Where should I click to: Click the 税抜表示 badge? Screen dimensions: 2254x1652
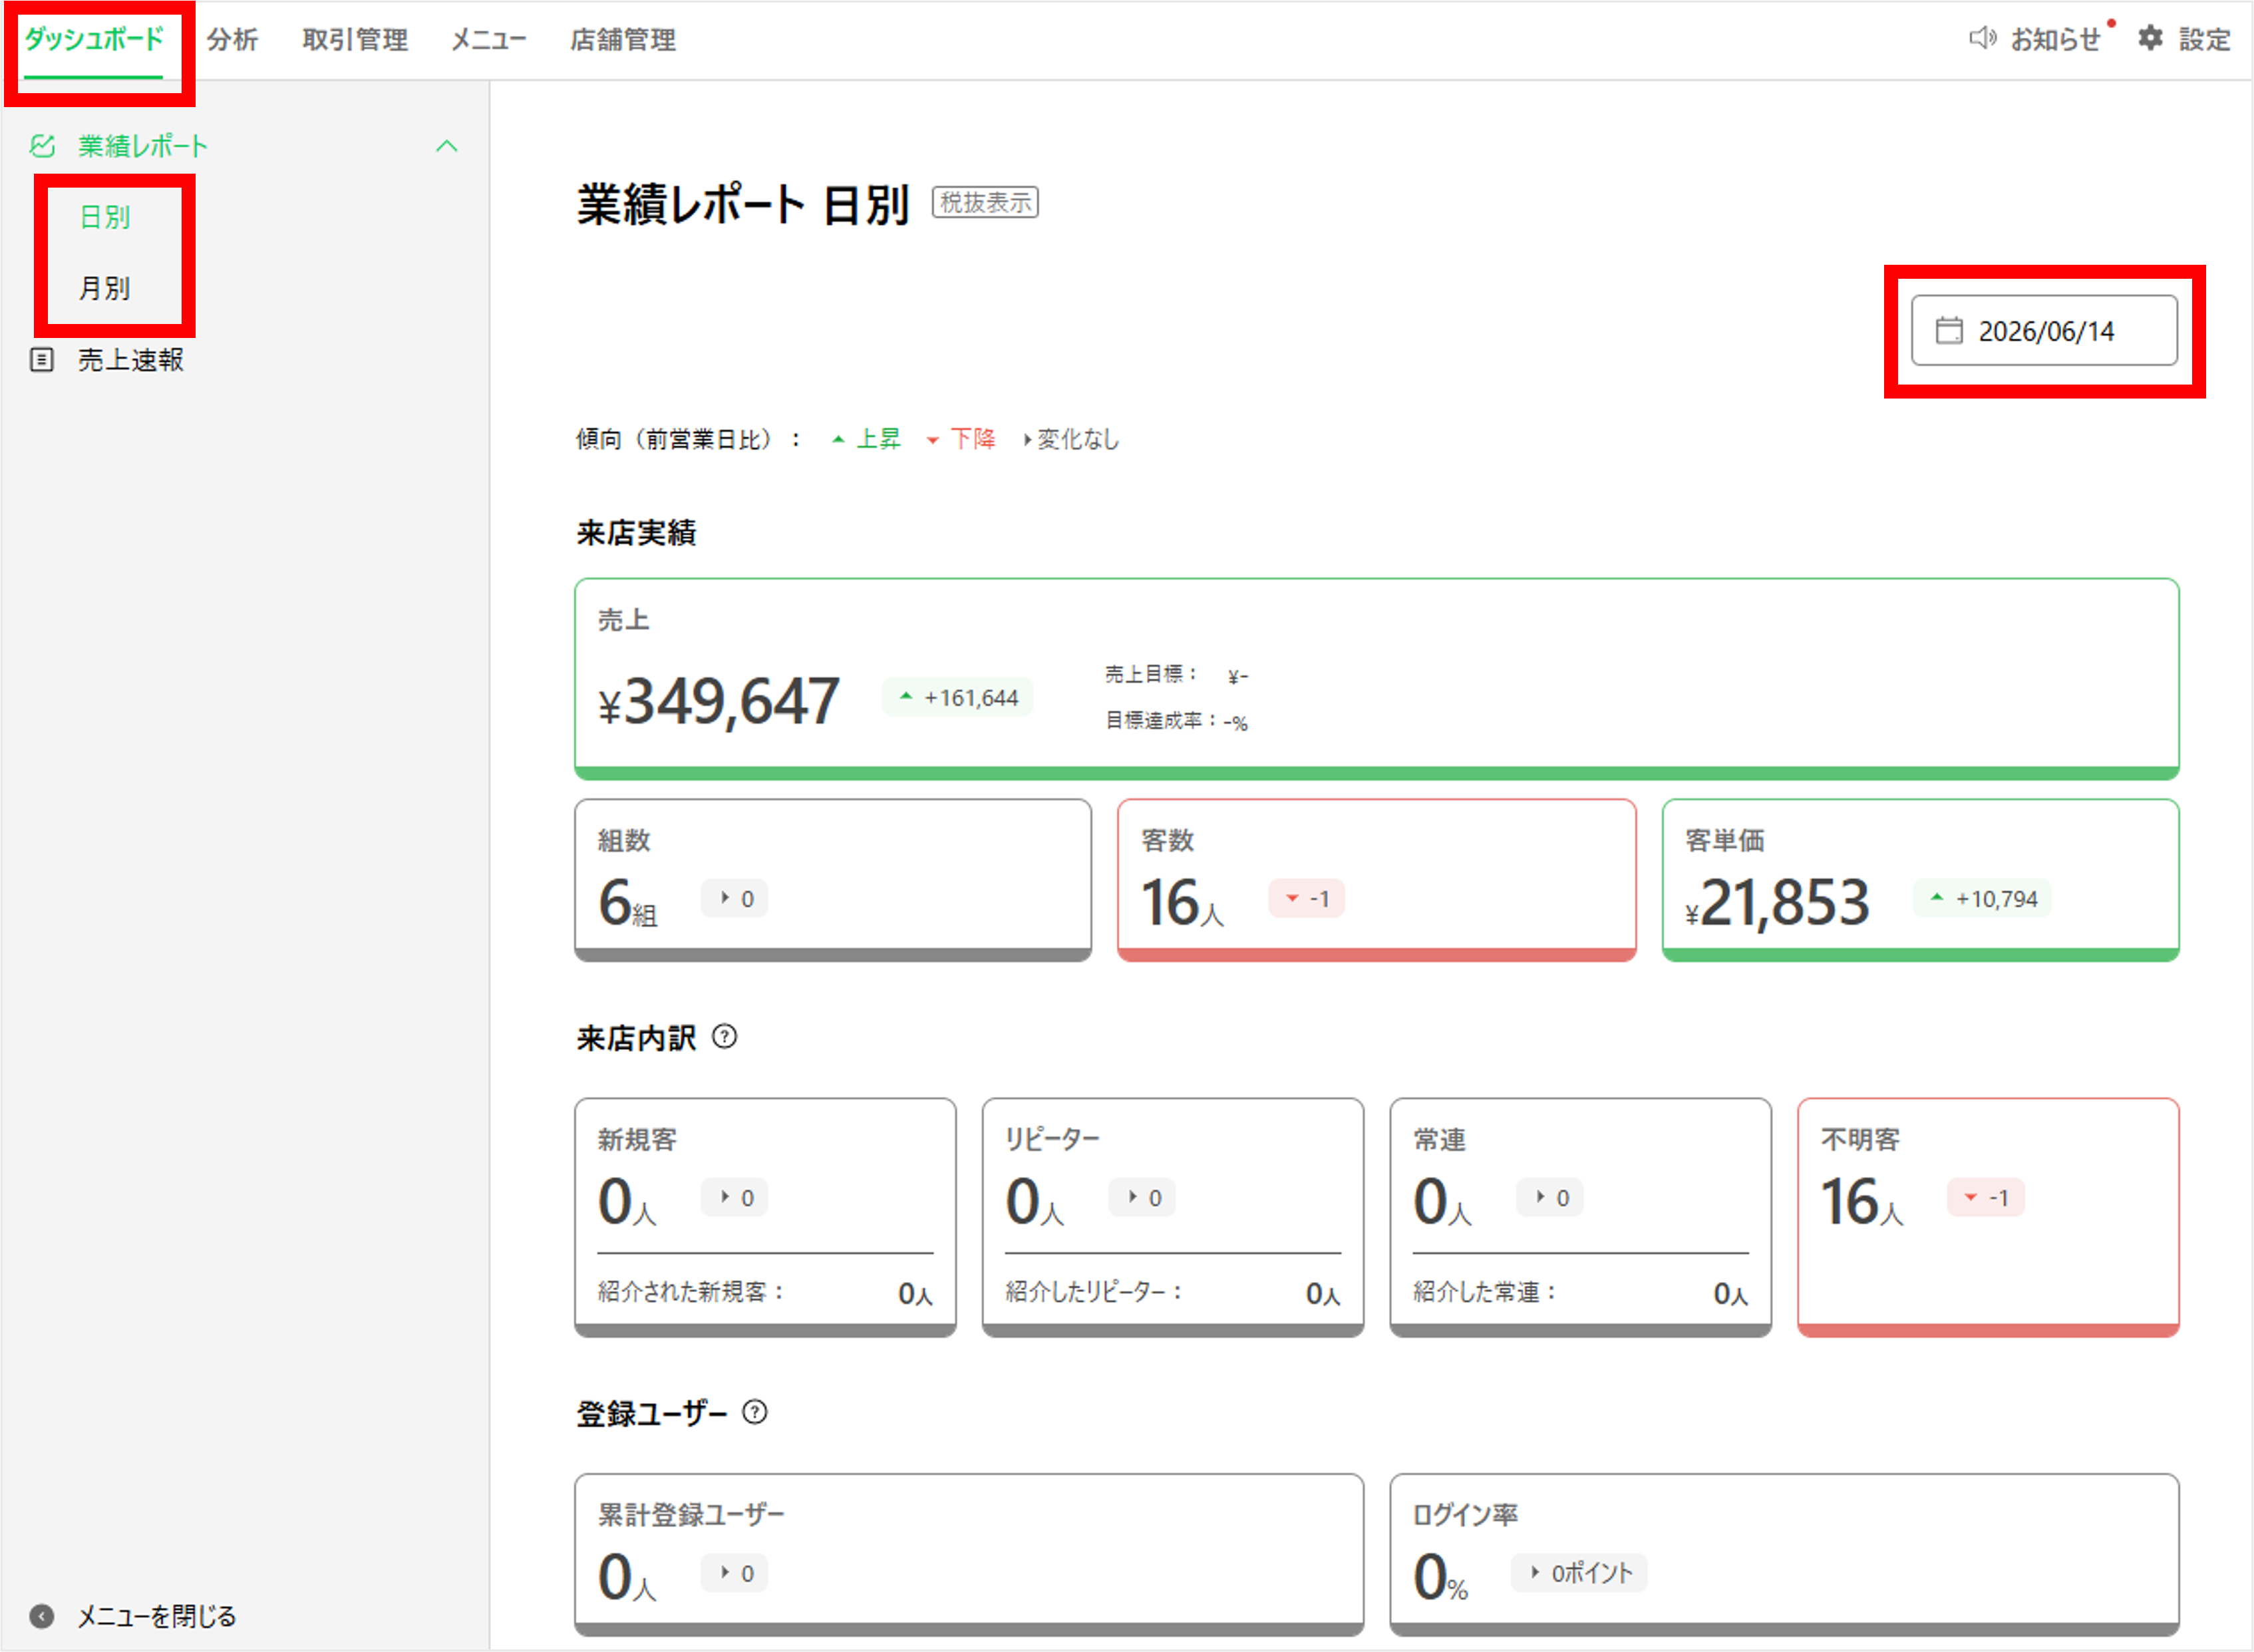point(985,202)
